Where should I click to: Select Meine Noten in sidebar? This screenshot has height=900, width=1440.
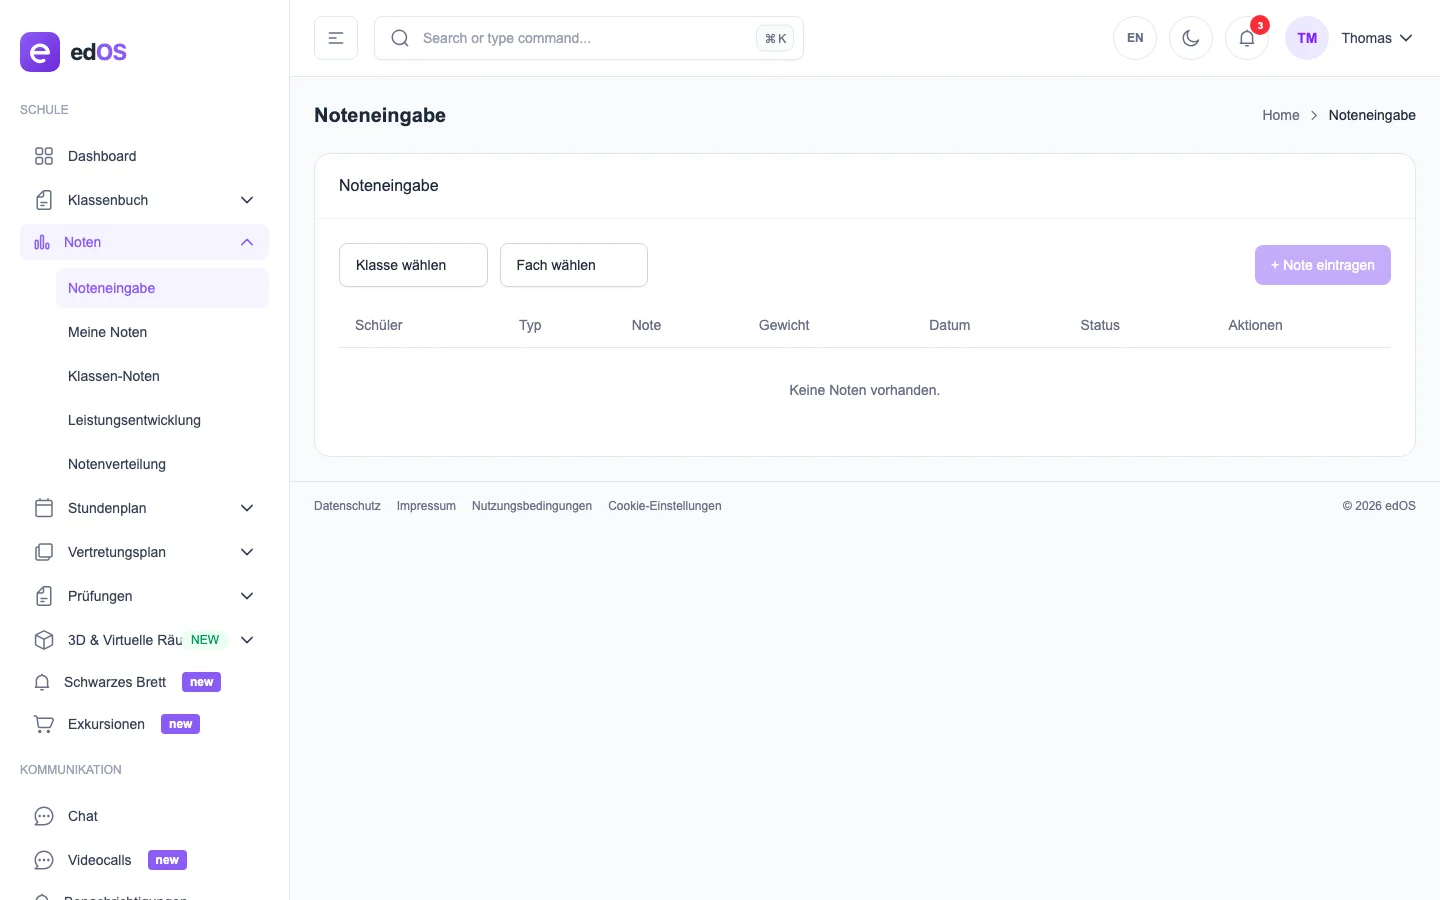click(x=108, y=332)
